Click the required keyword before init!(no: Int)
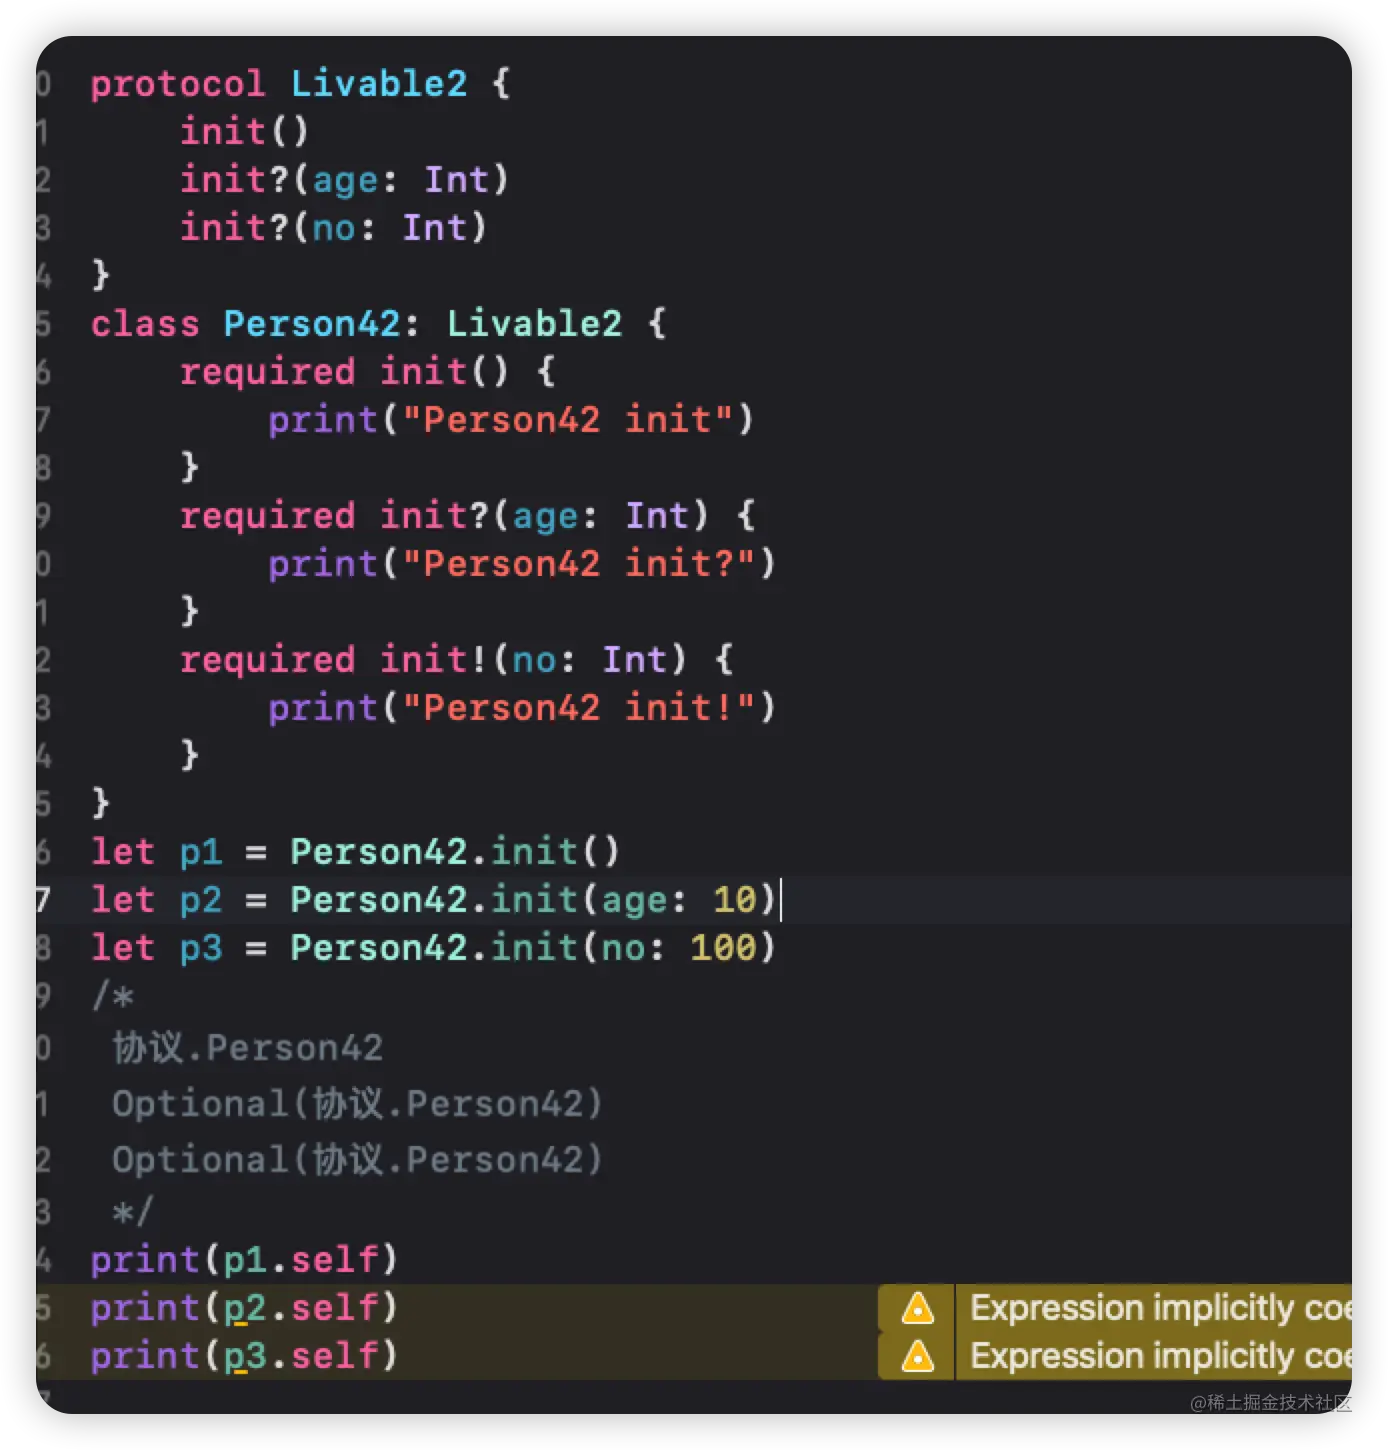Image resolution: width=1388 pixels, height=1450 pixels. pyautogui.click(x=267, y=660)
